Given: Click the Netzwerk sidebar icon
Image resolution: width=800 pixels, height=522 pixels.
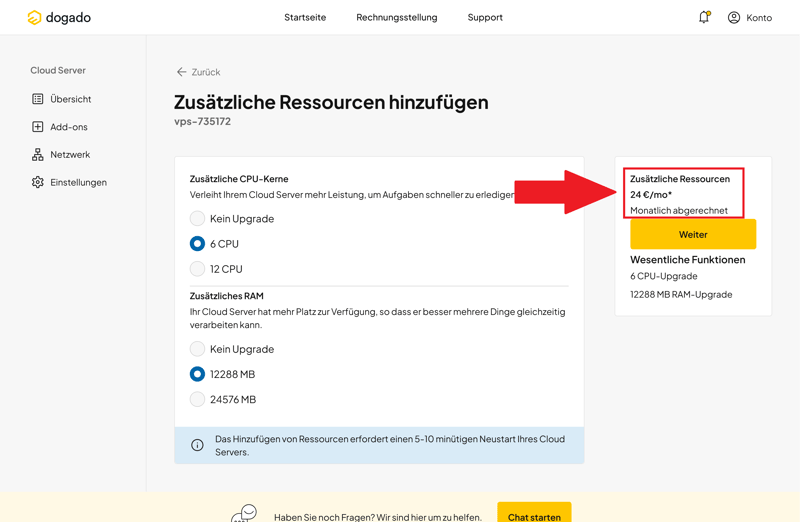Looking at the screenshot, I should [x=38, y=155].
